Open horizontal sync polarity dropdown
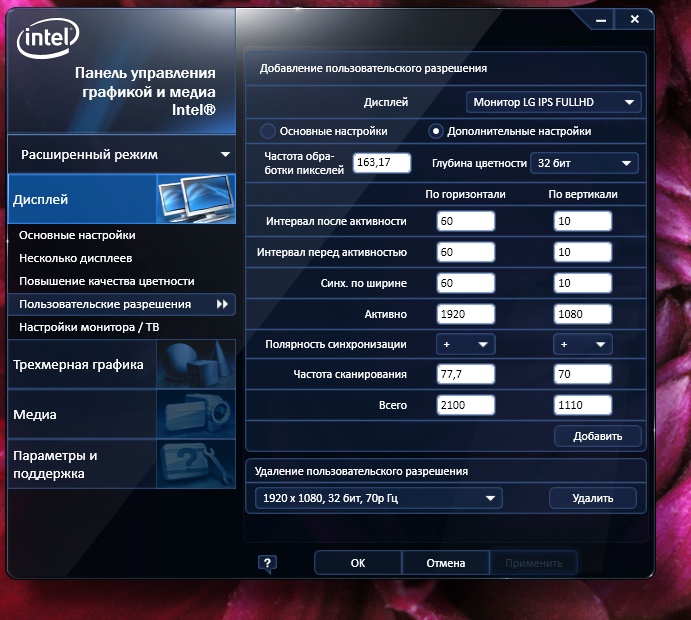Image resolution: width=691 pixels, height=620 pixels. click(465, 344)
